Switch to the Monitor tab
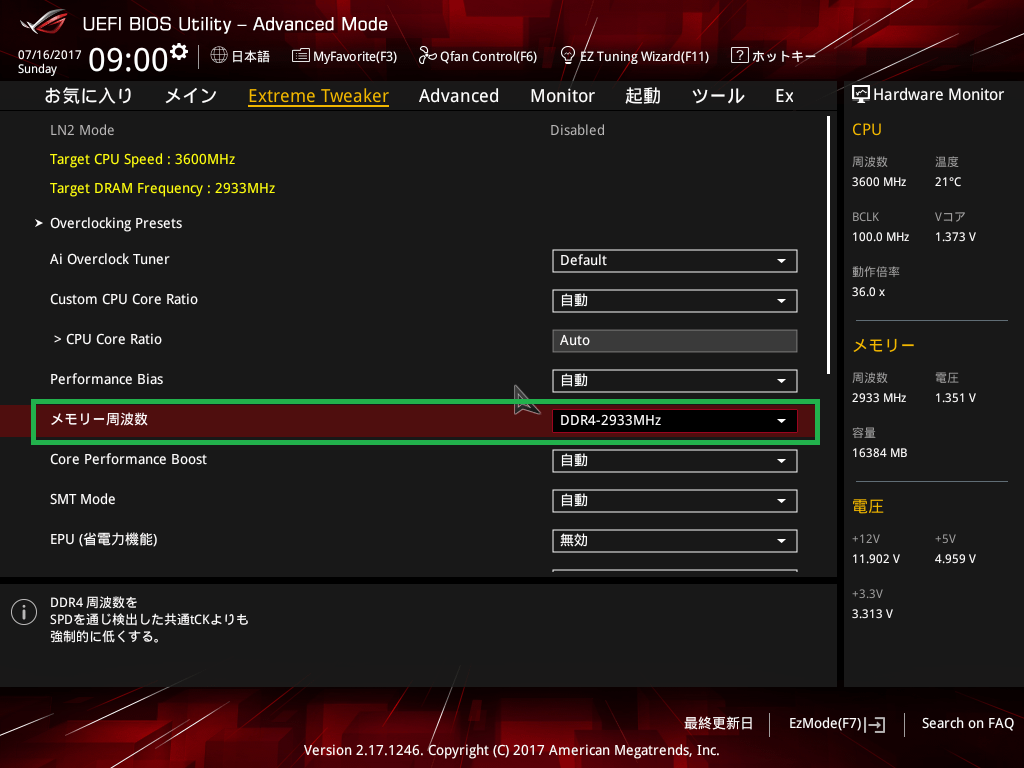The image size is (1024, 768). click(562, 96)
